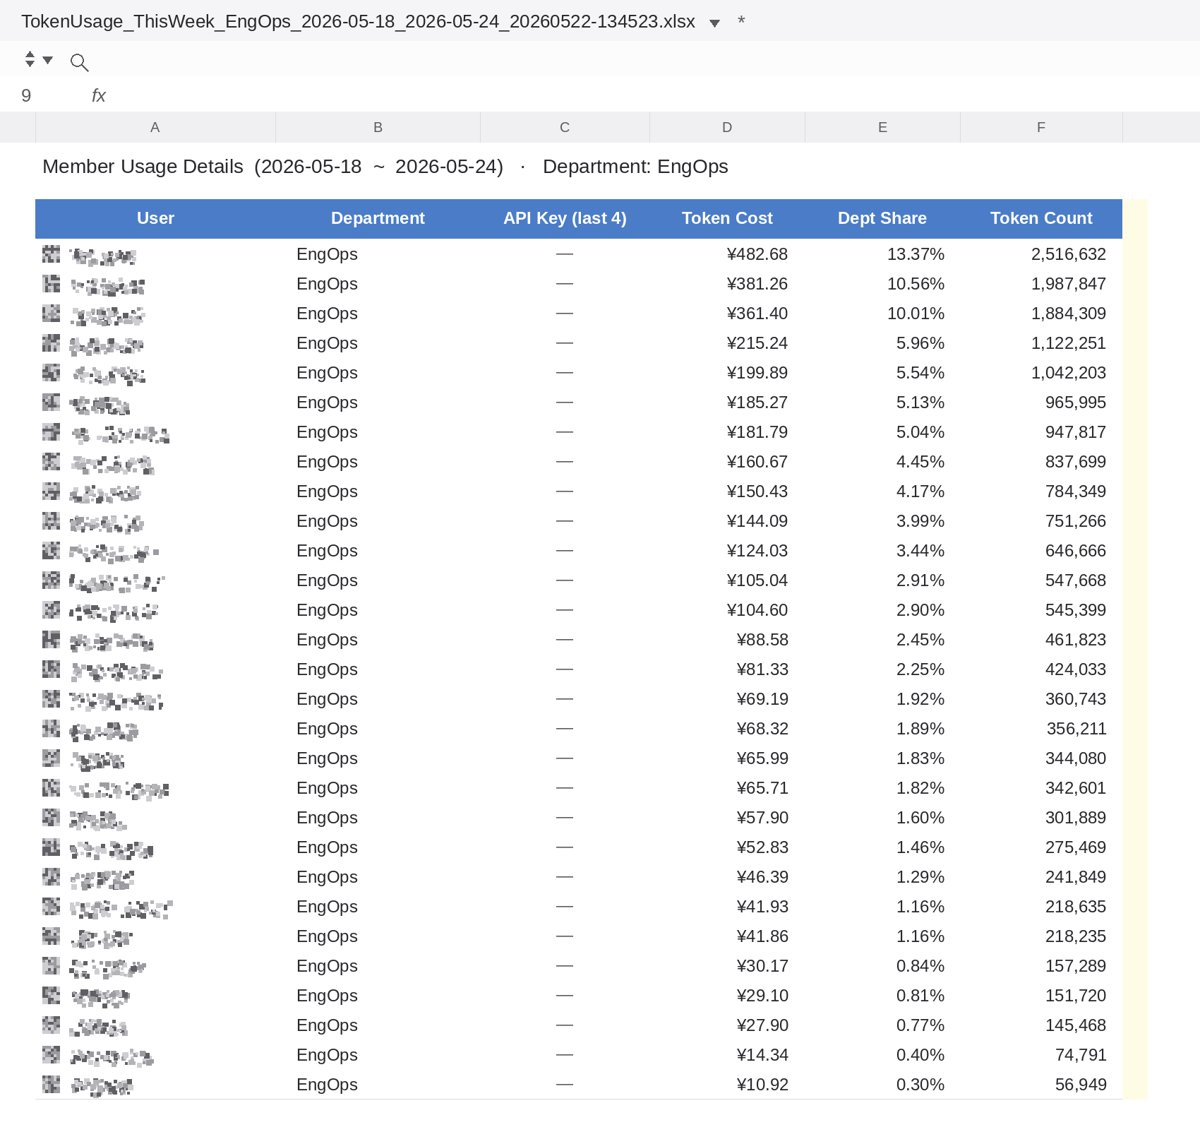The height and width of the screenshot is (1144, 1200).
Task: Select the 4.45% share cell
Action: pyautogui.click(x=882, y=462)
